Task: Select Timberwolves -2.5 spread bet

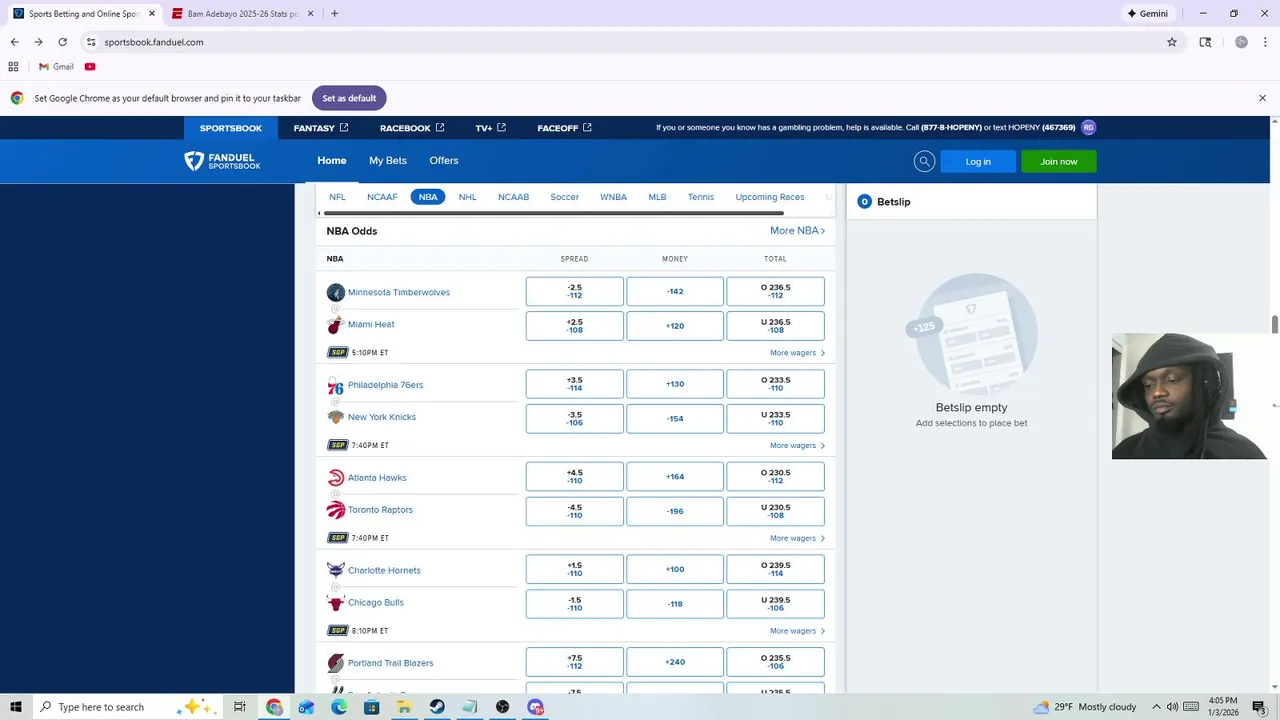Action: pos(575,291)
